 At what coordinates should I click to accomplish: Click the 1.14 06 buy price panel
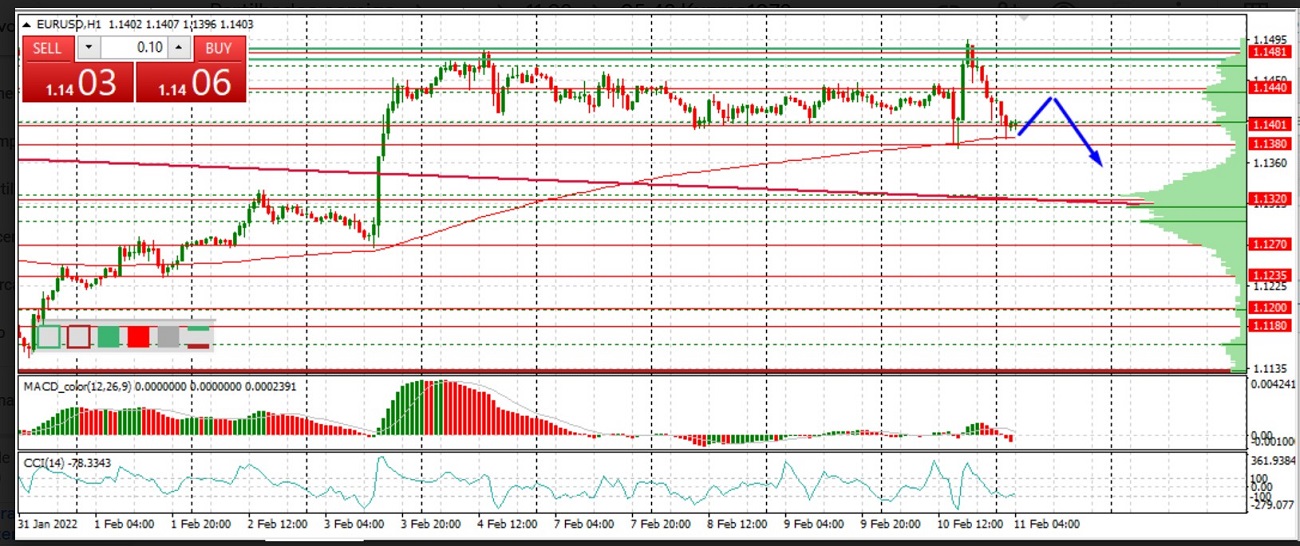(x=190, y=82)
